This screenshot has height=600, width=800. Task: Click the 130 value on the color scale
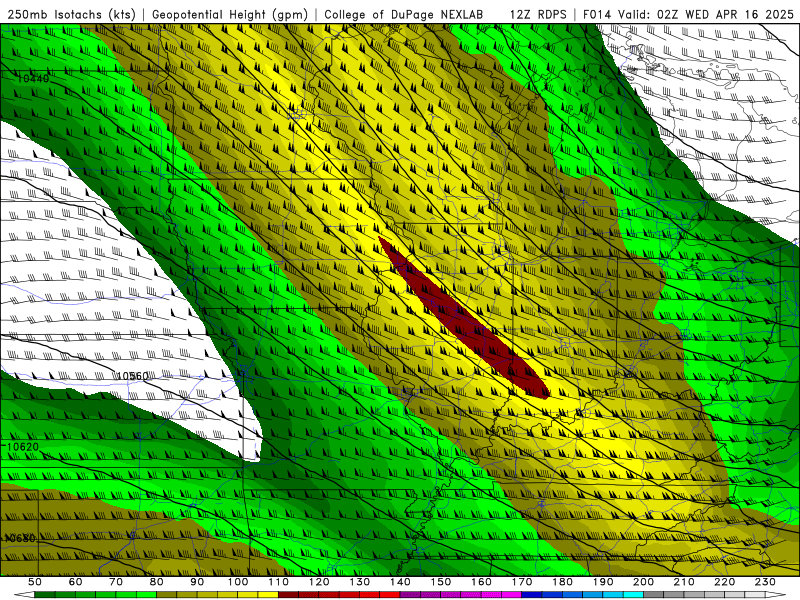(360, 582)
